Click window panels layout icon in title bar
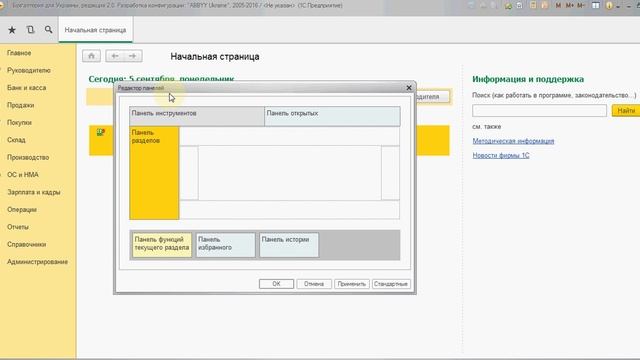Image resolution: width=640 pixels, height=360 pixels. [596, 6]
